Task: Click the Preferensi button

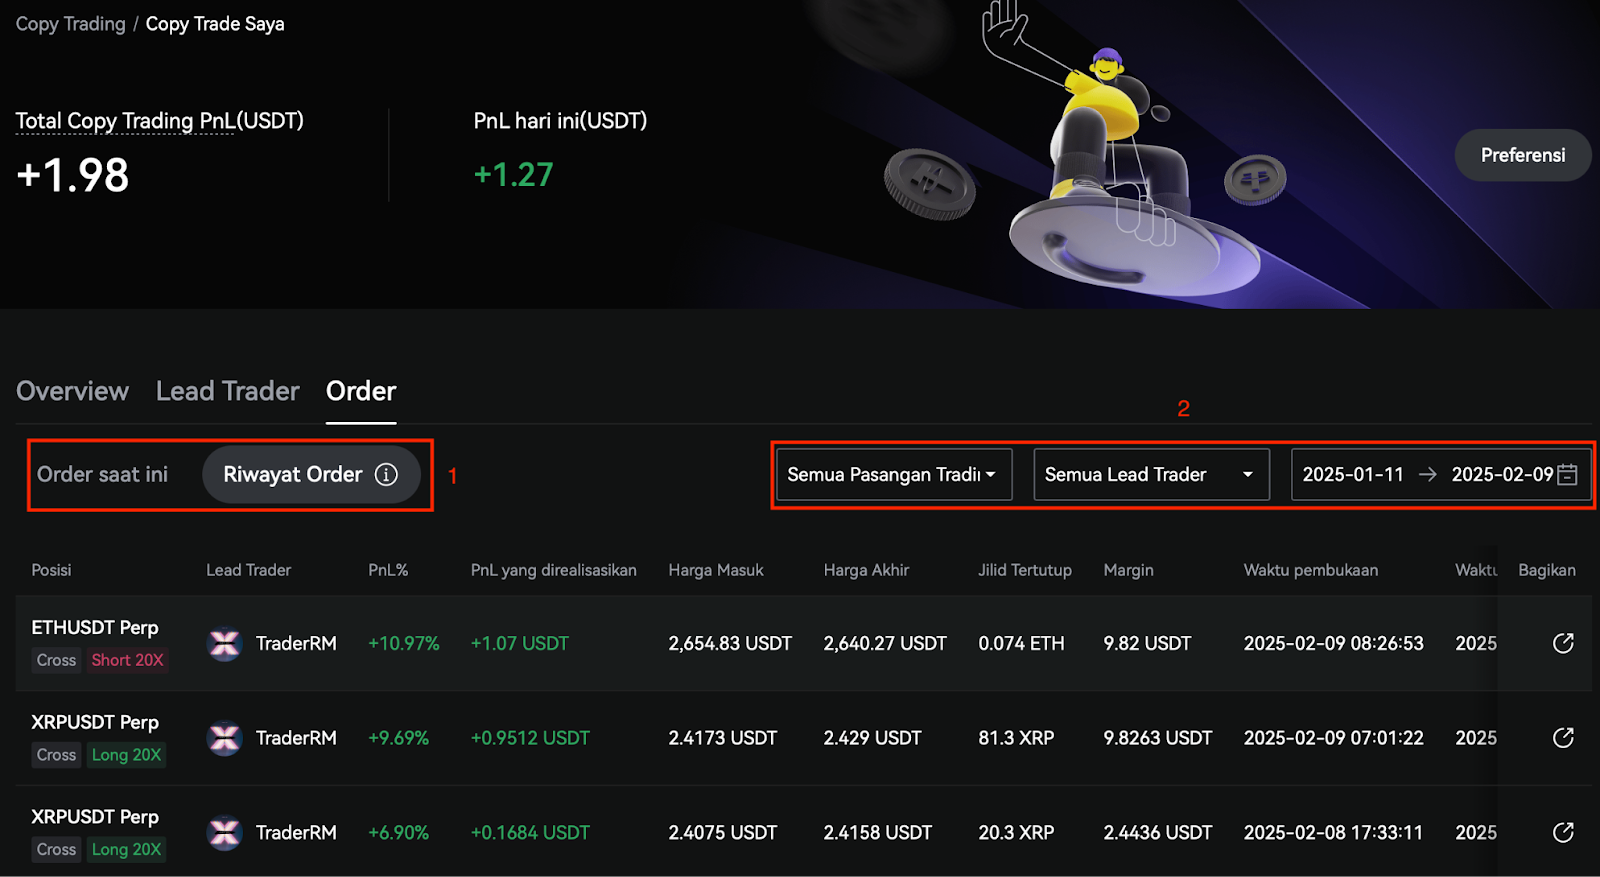Action: tap(1522, 155)
